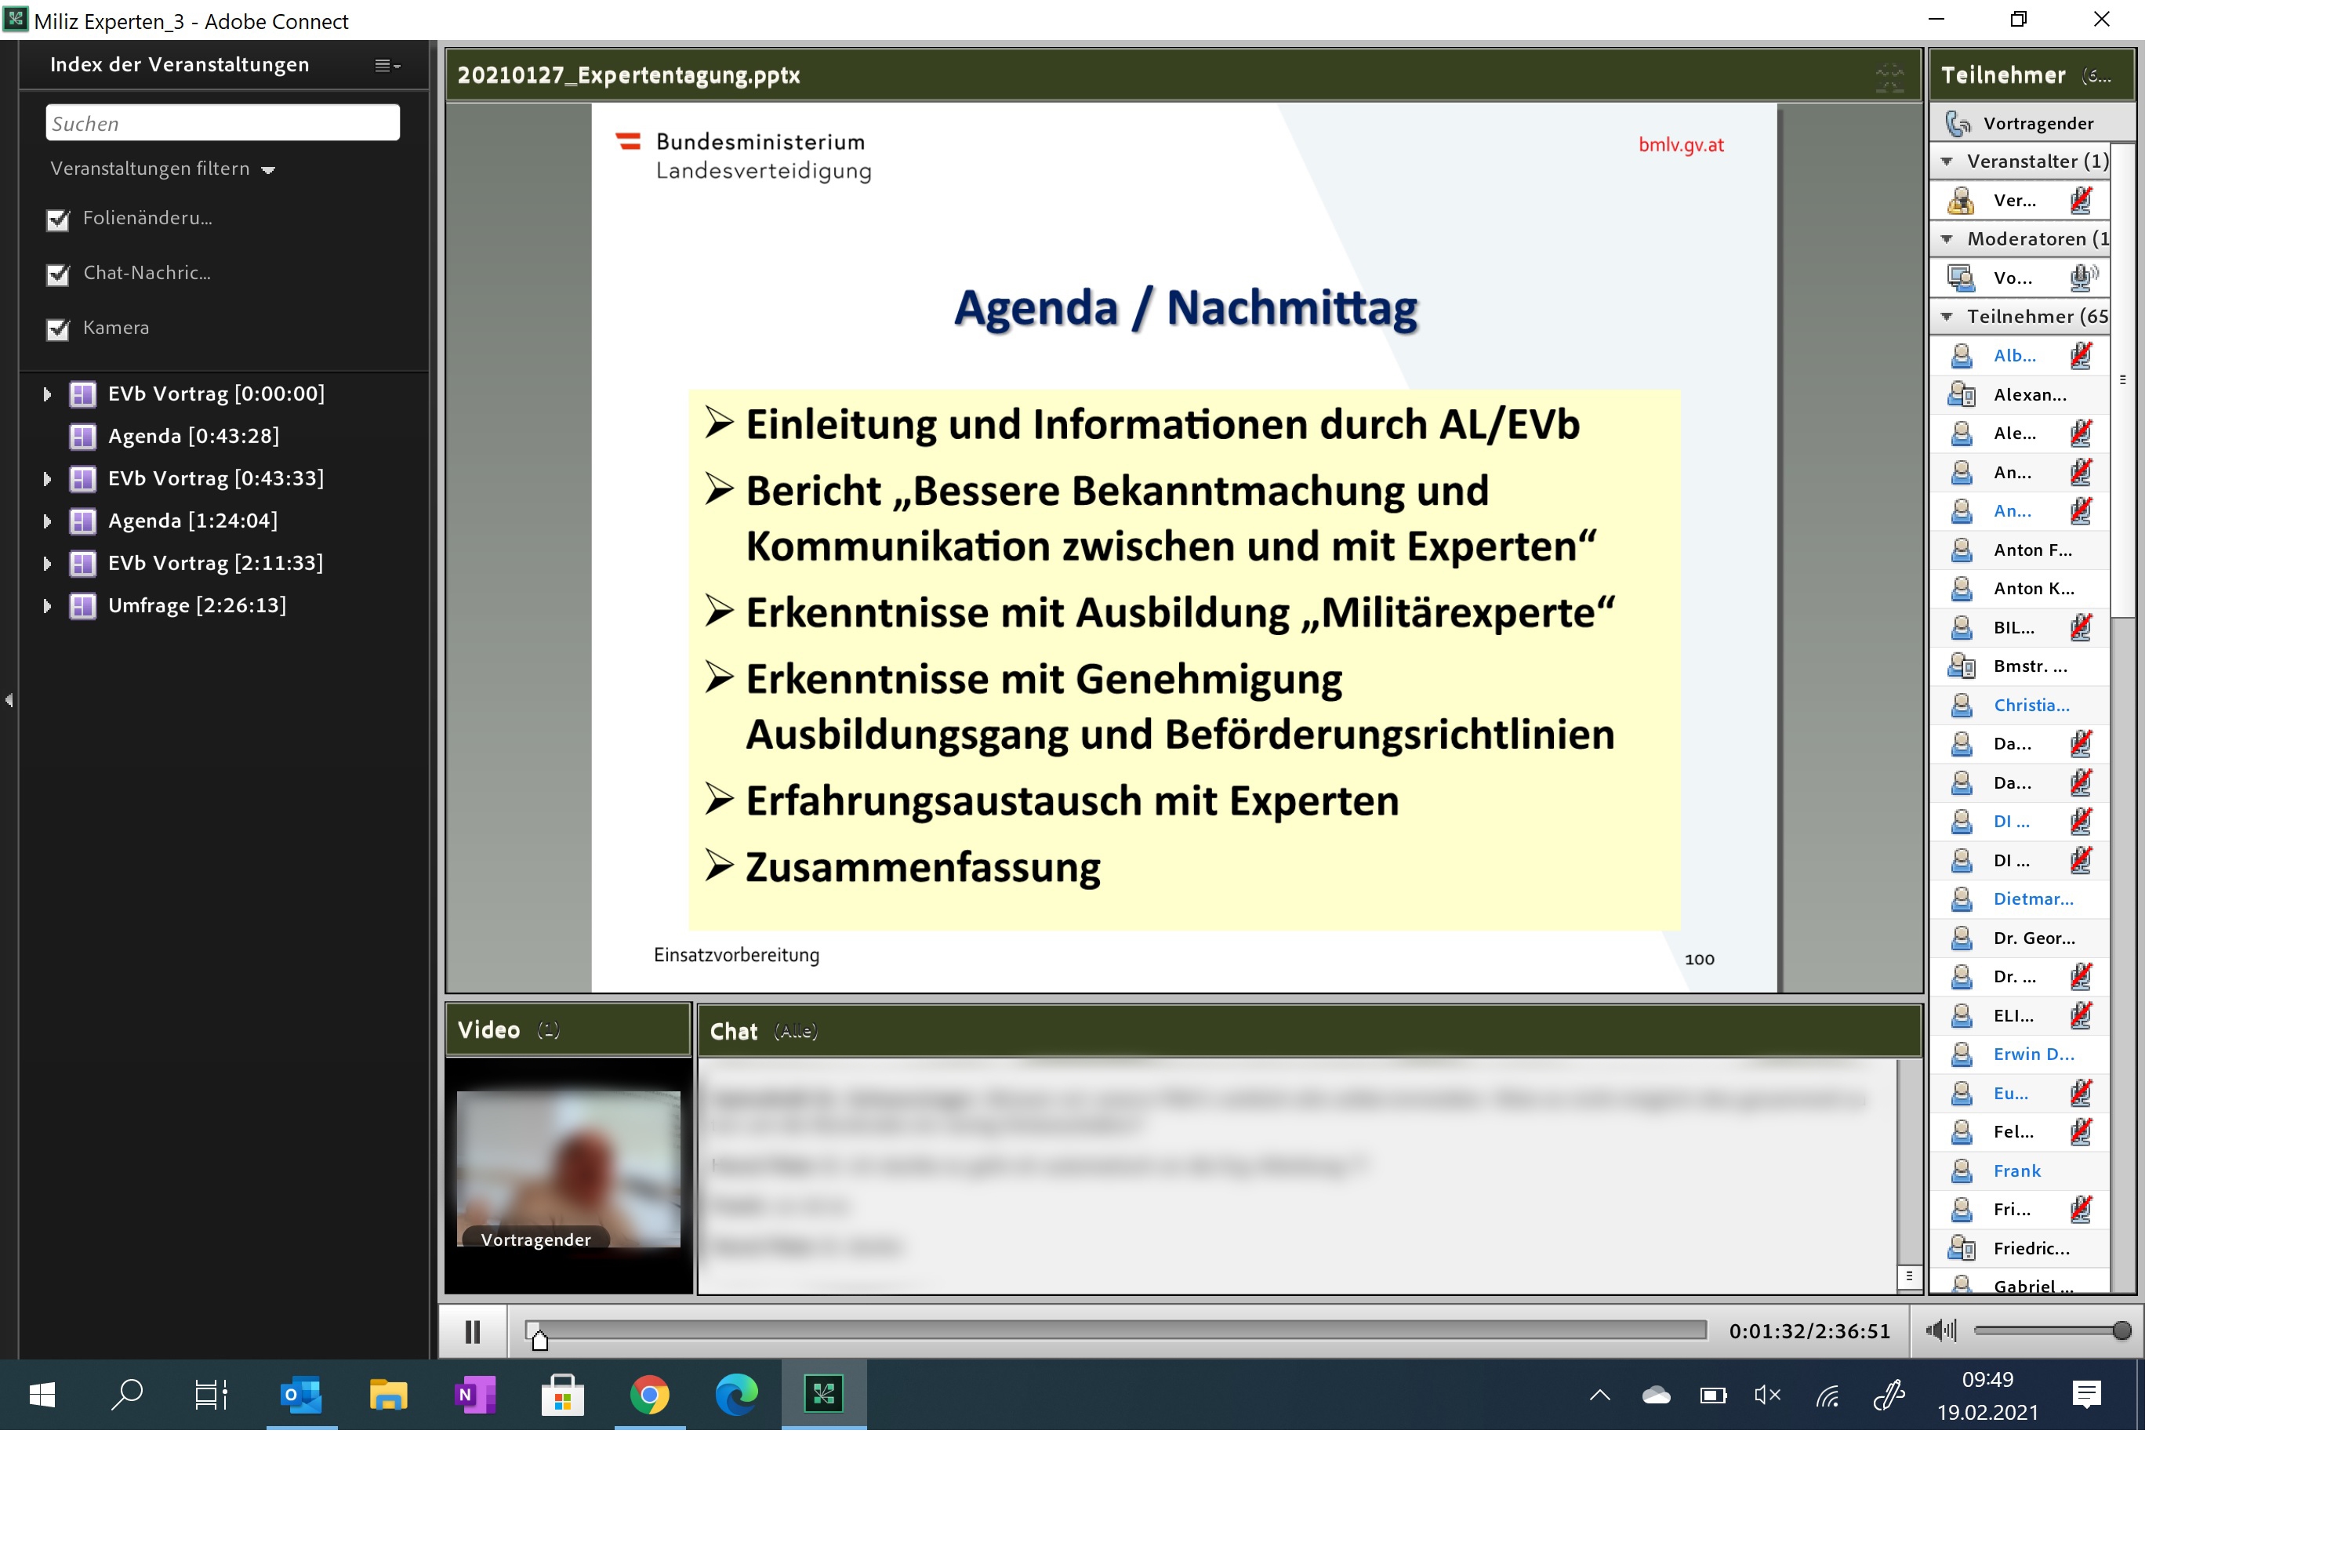Select Umfrage [2:26:13] event entry
Screen dimensions: 2352x1568
point(196,606)
